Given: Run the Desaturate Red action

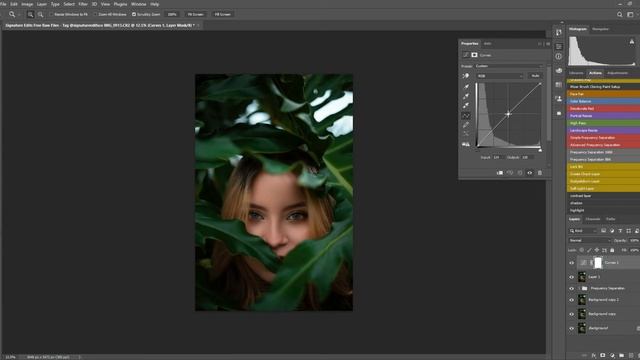Looking at the screenshot, I should [603, 109].
